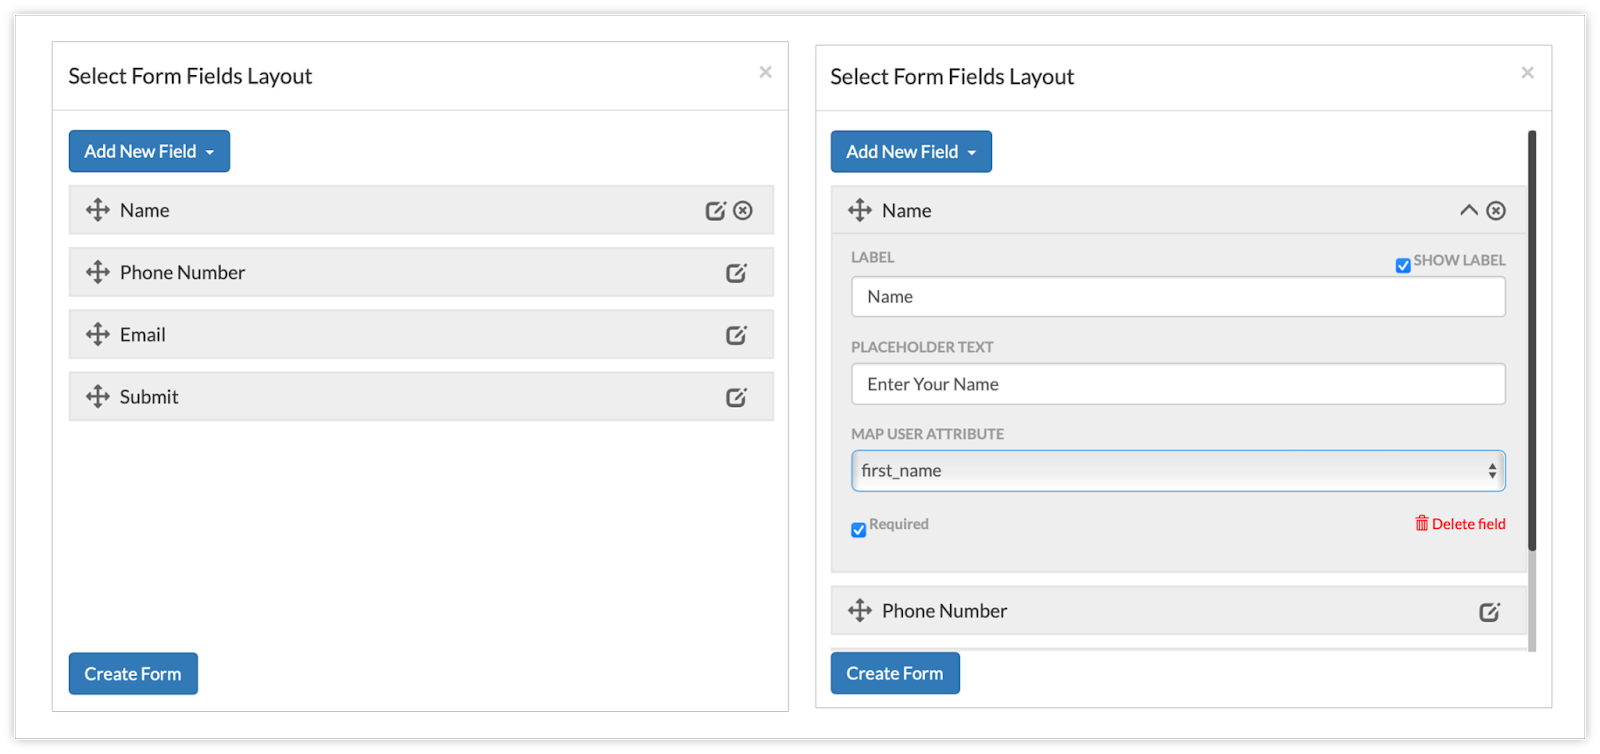This screenshot has width=1600, height=754.
Task: Click edit icon on left Phone Number row
Action: pyautogui.click(x=736, y=273)
